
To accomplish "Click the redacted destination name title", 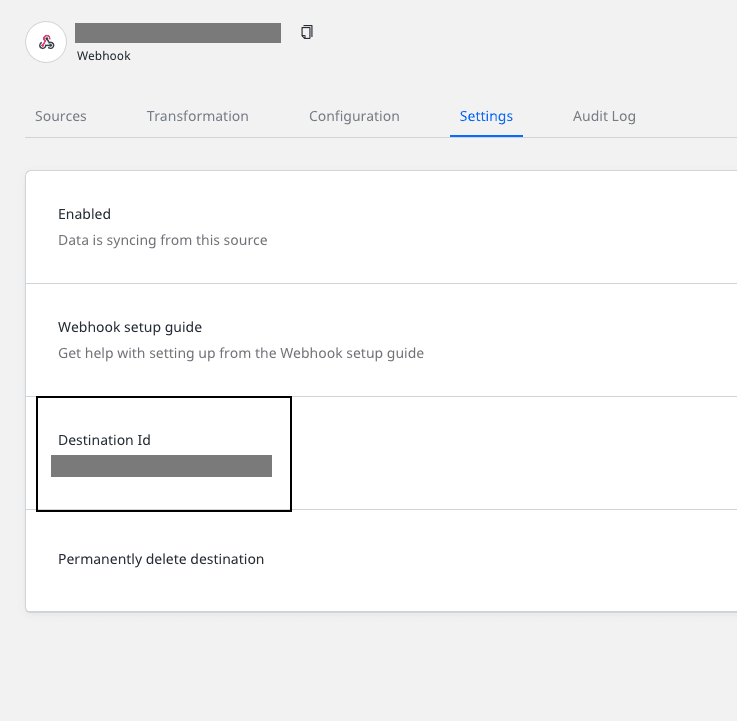I will pyautogui.click(x=178, y=32).
